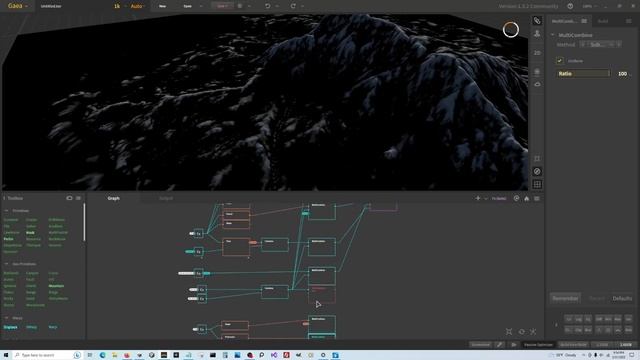This screenshot has width=640, height=360.
Task: Click the Defaults button
Action: tap(622, 298)
